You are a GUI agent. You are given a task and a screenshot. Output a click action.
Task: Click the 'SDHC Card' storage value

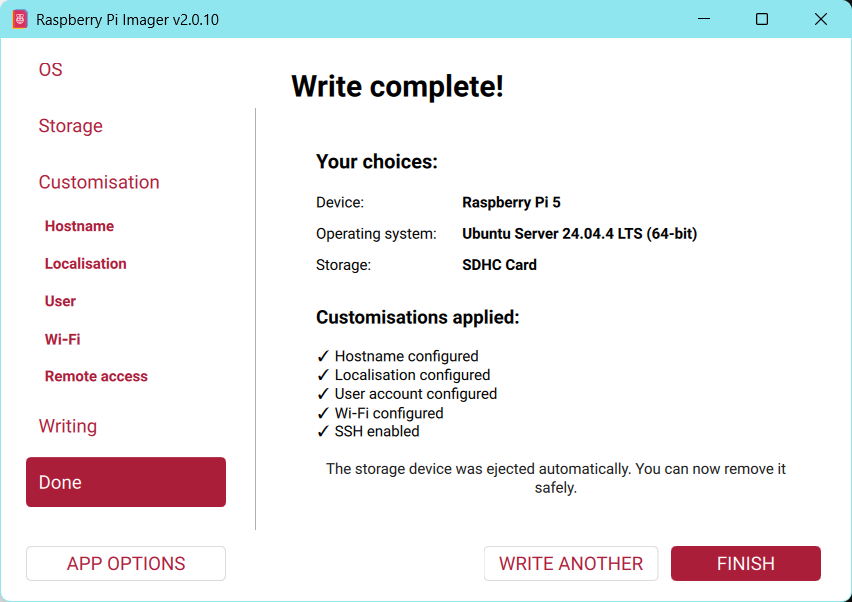(x=499, y=265)
